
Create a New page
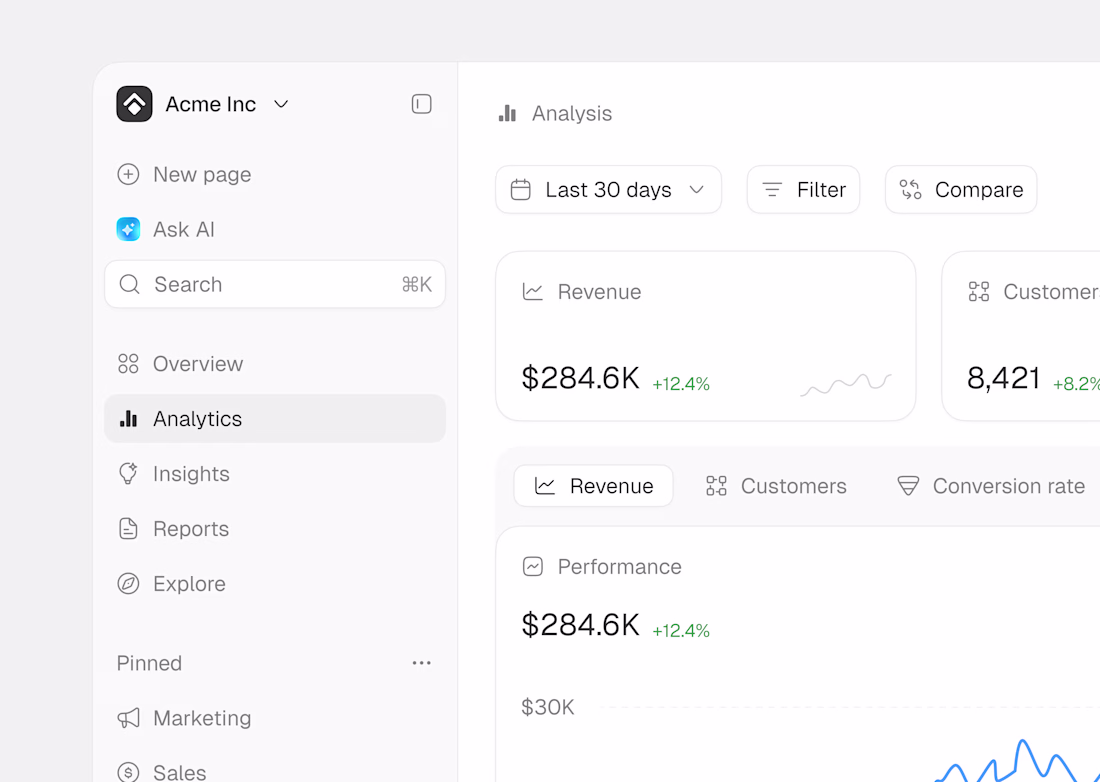point(184,174)
